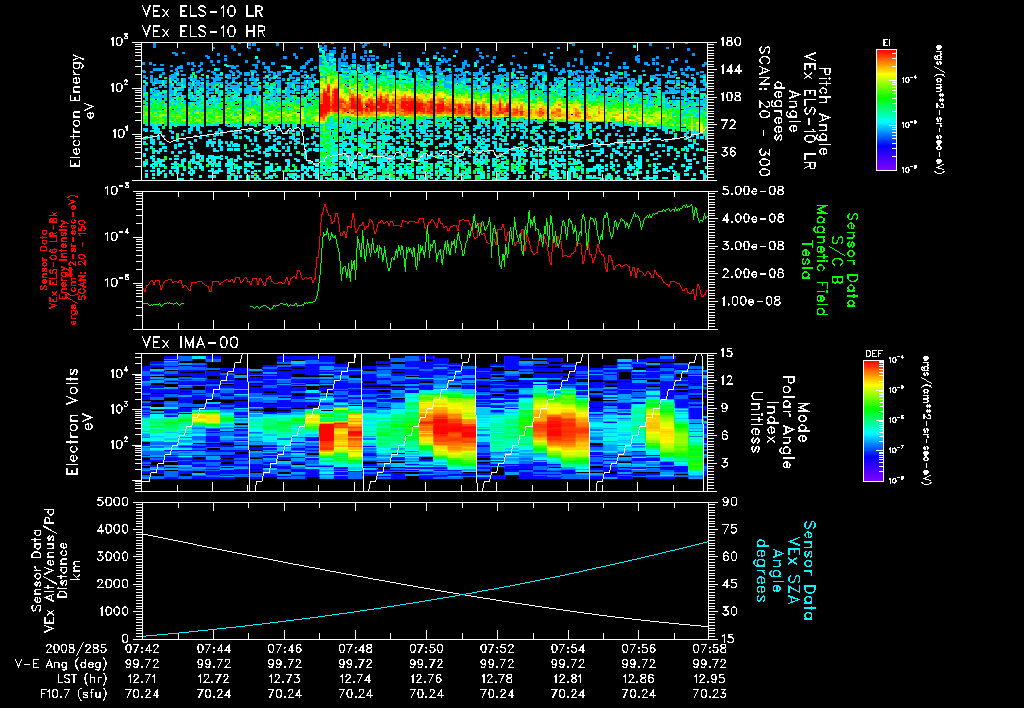Image resolution: width=1024 pixels, height=708 pixels.
Task: Click the 1.00e-08 magnetic field tick
Action: tap(751, 301)
